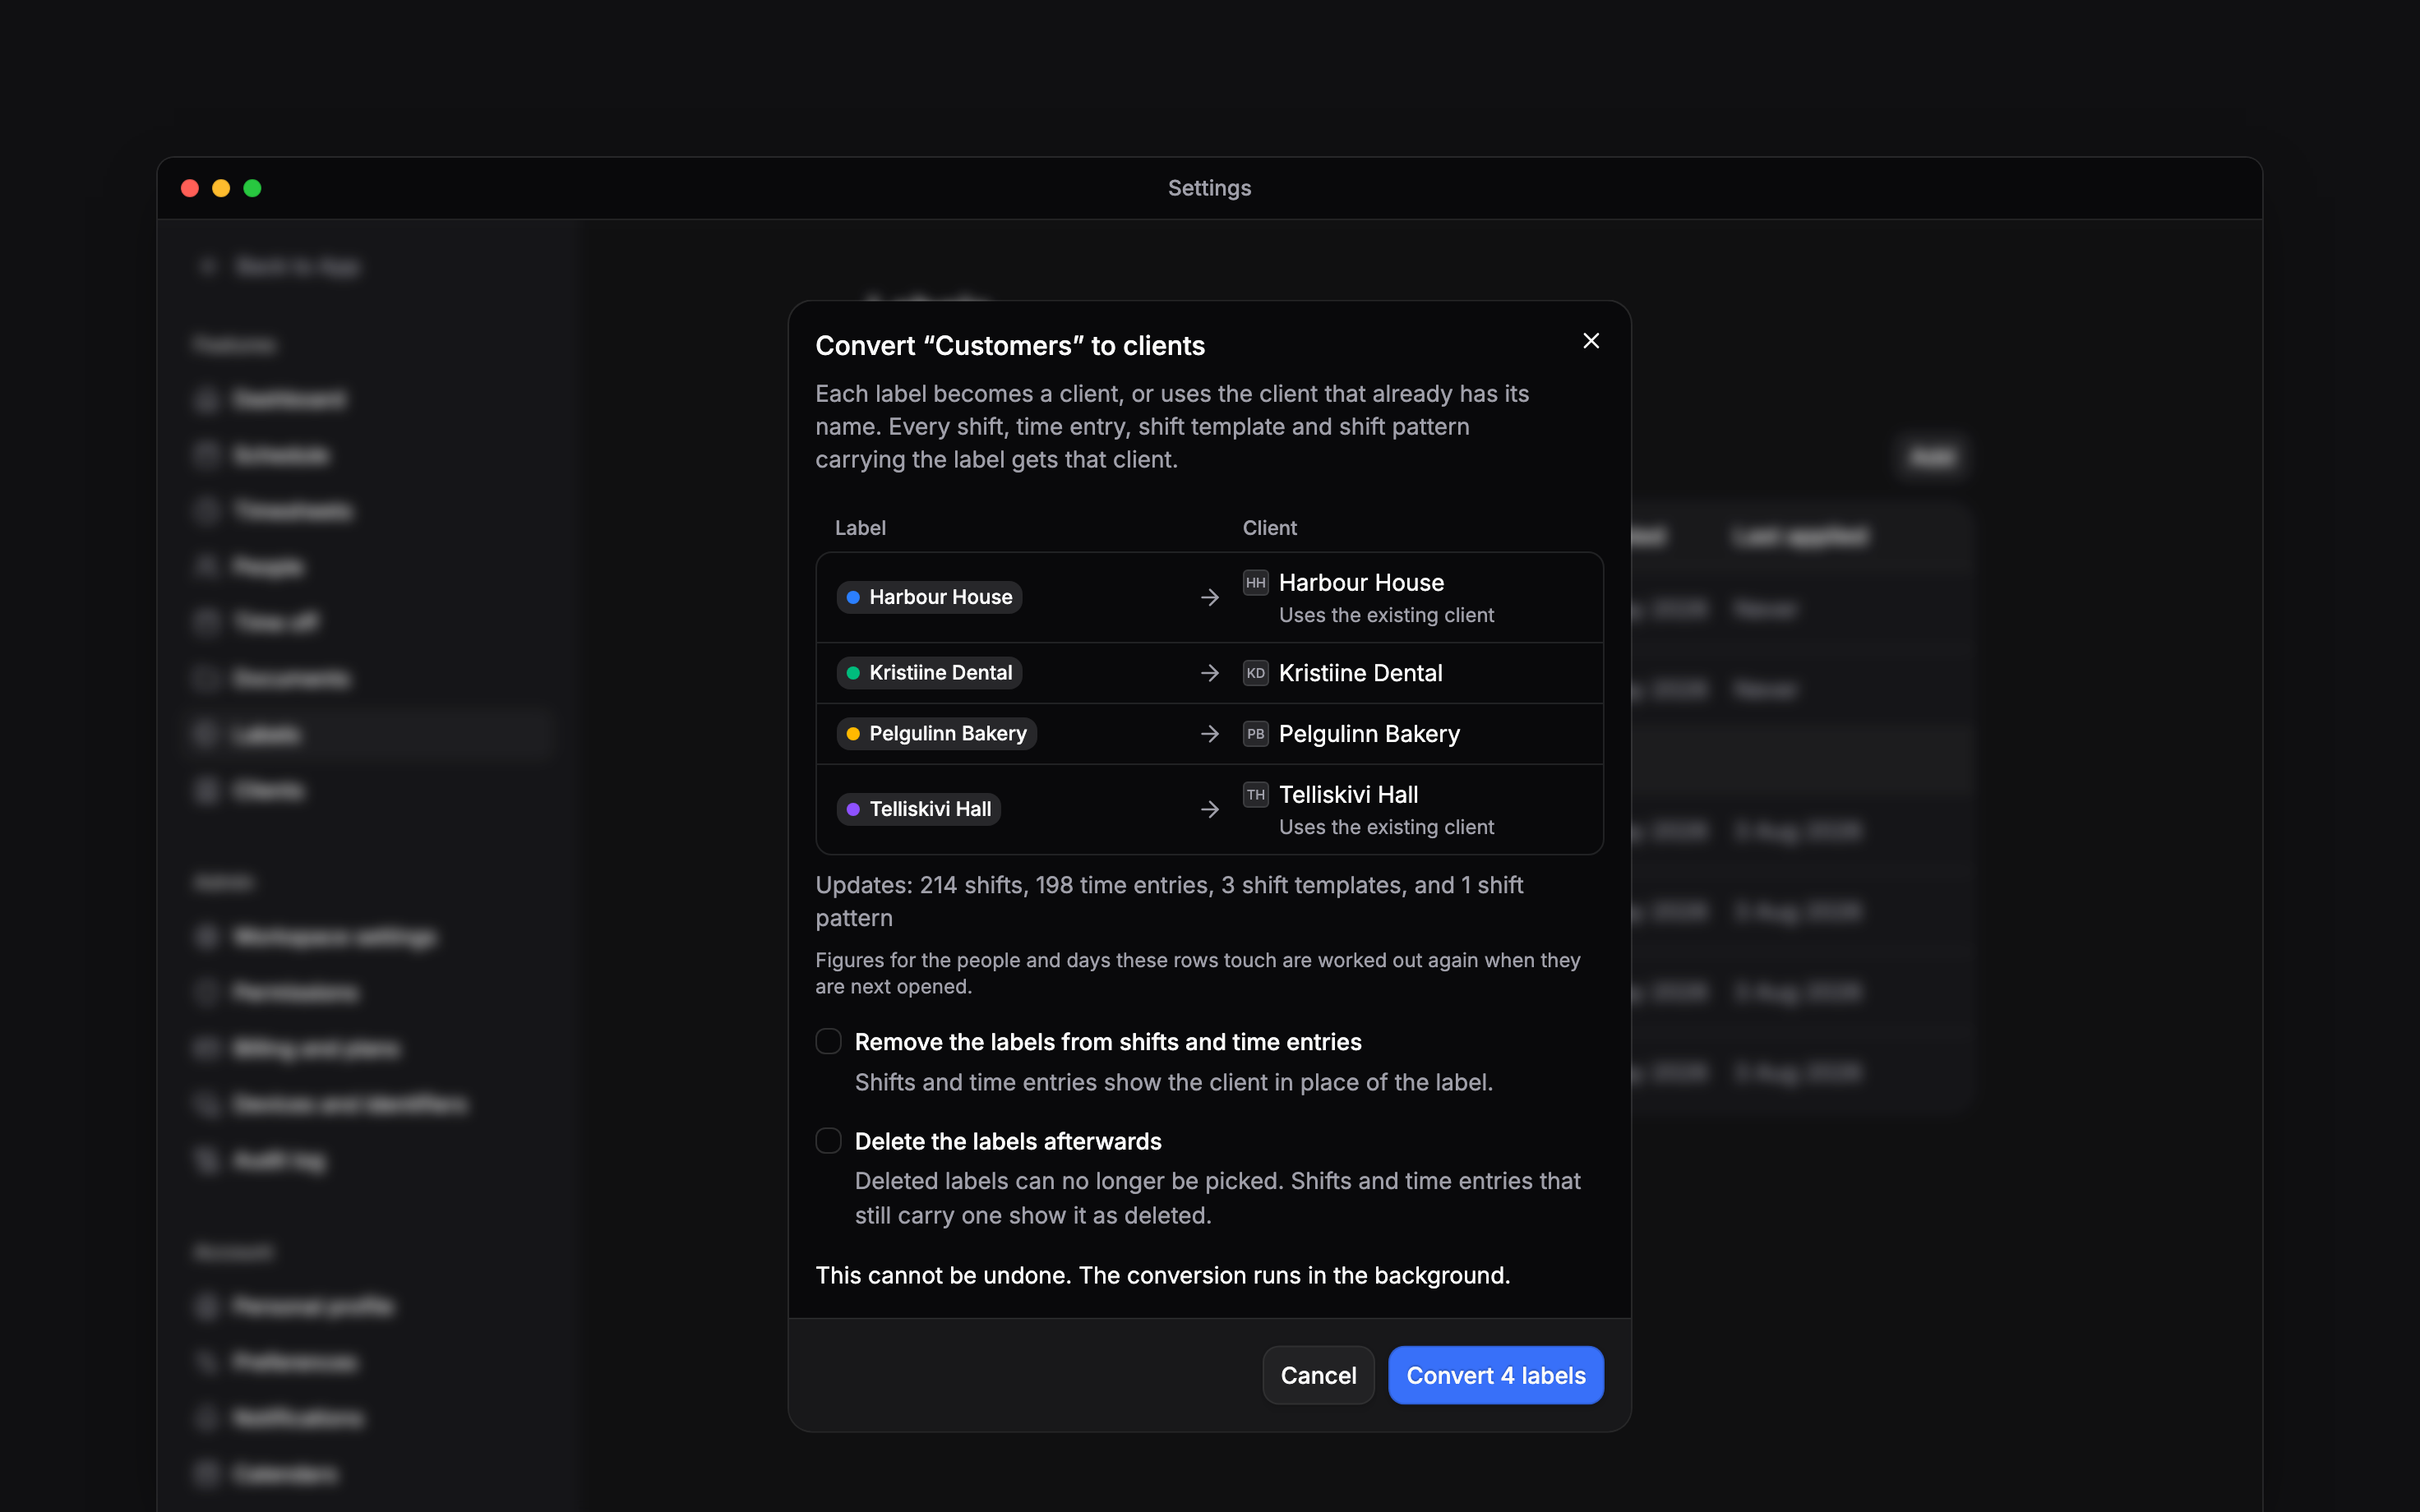Click the arrow icon in the Telliskivi Hall row
This screenshot has height=1512, width=2420.
click(1209, 809)
